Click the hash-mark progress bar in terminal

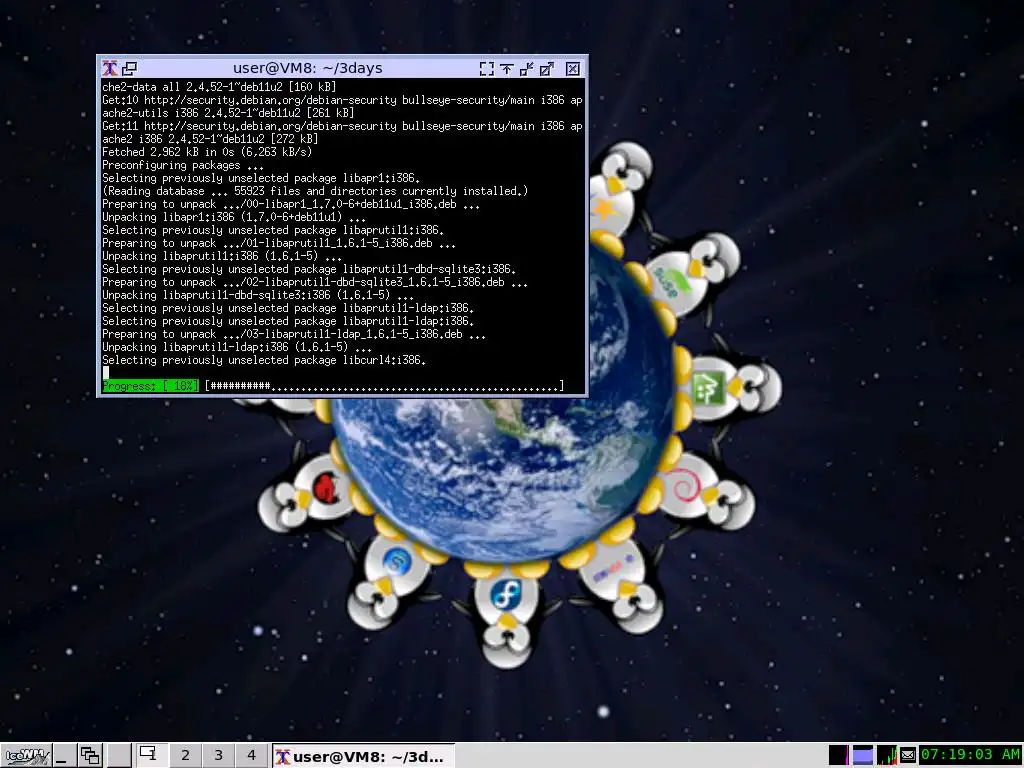pyautogui.click(x=384, y=386)
